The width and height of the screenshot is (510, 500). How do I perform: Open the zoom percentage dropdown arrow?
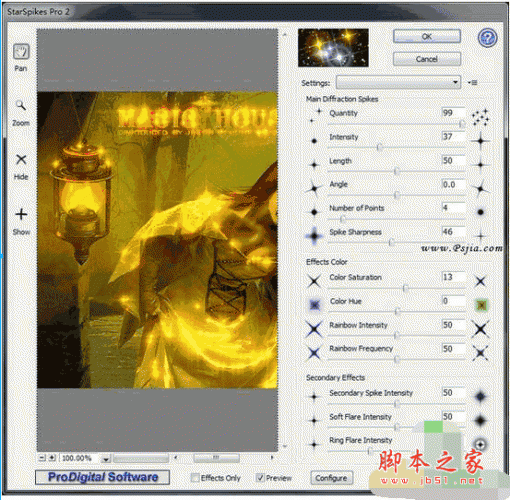click(x=106, y=459)
